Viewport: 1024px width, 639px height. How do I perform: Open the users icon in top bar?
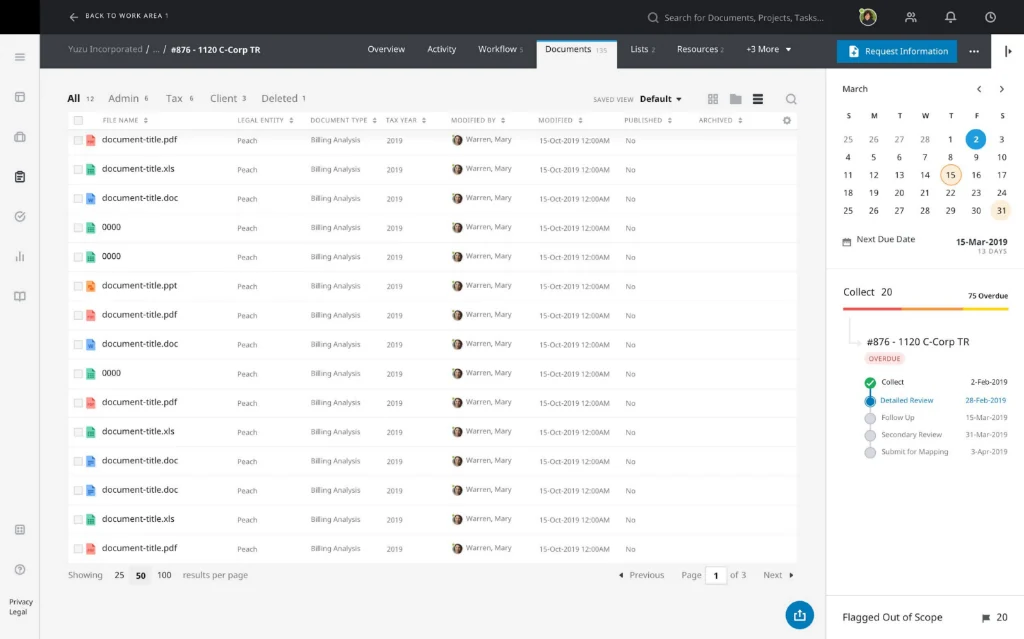[910, 18]
